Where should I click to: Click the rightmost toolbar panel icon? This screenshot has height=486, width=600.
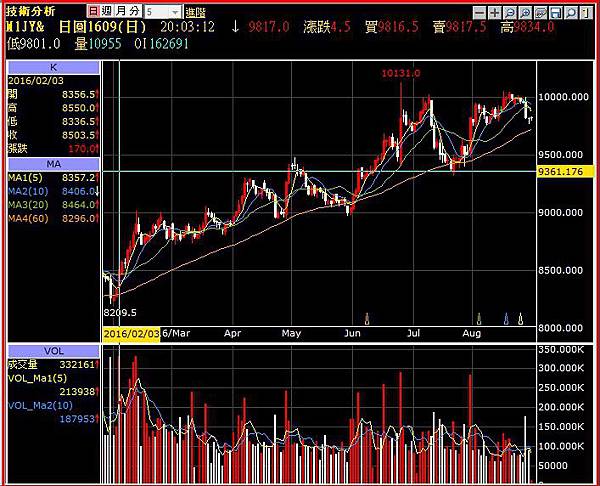click(x=585, y=12)
